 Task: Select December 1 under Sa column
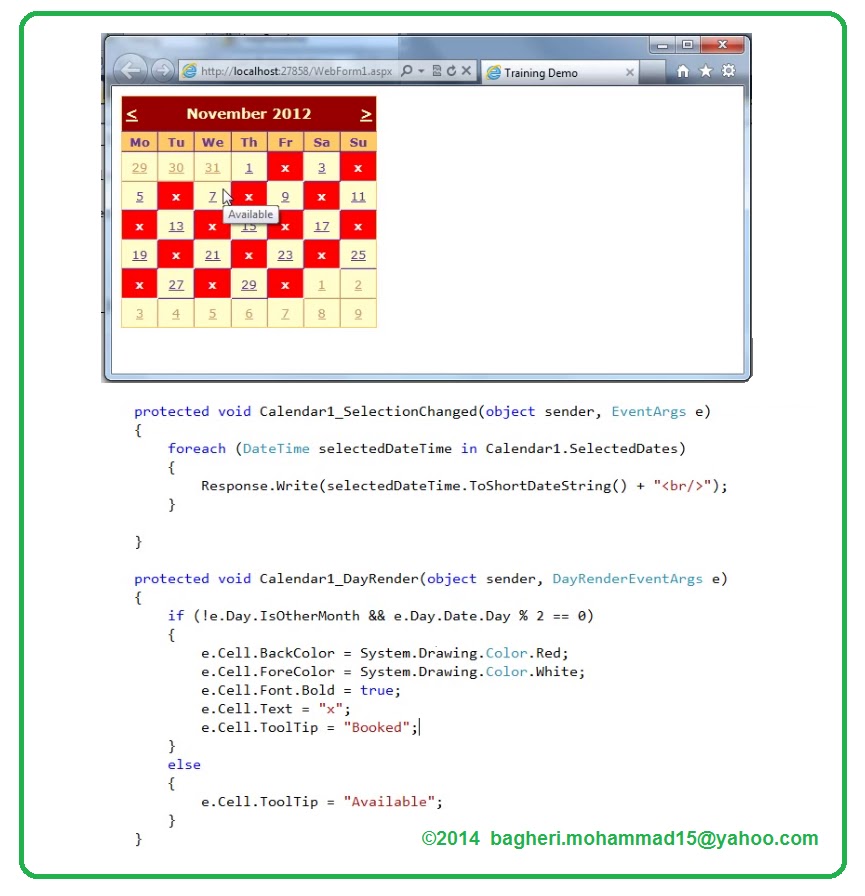click(322, 285)
